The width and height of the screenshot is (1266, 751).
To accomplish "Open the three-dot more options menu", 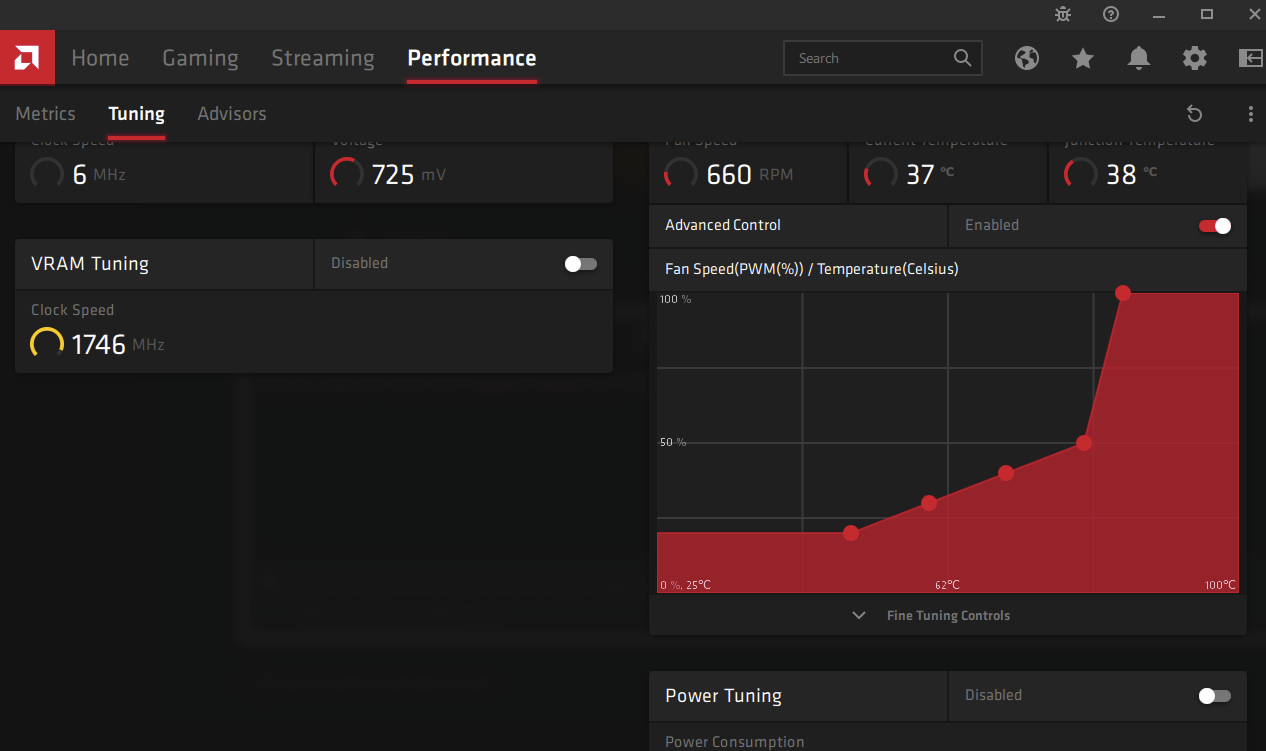I will point(1250,114).
